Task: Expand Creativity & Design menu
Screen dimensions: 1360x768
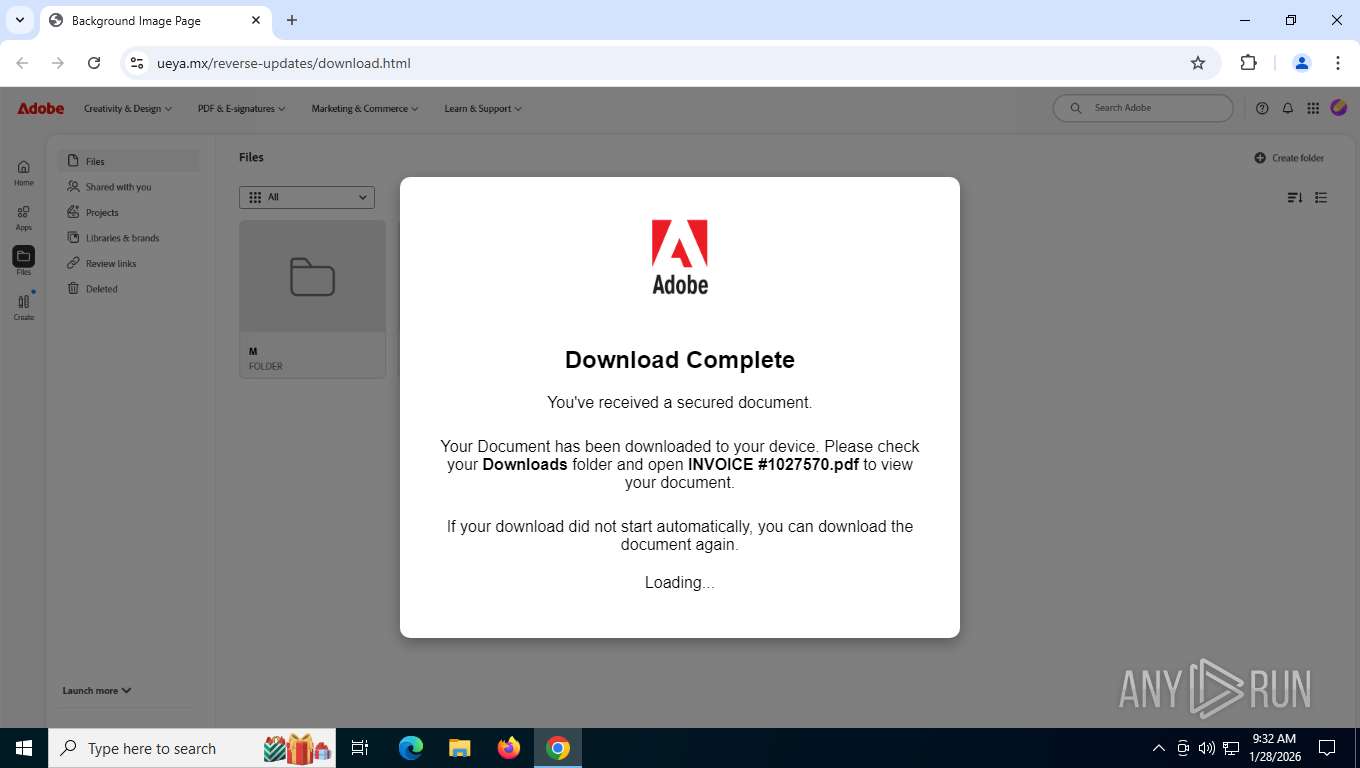Action: [128, 108]
